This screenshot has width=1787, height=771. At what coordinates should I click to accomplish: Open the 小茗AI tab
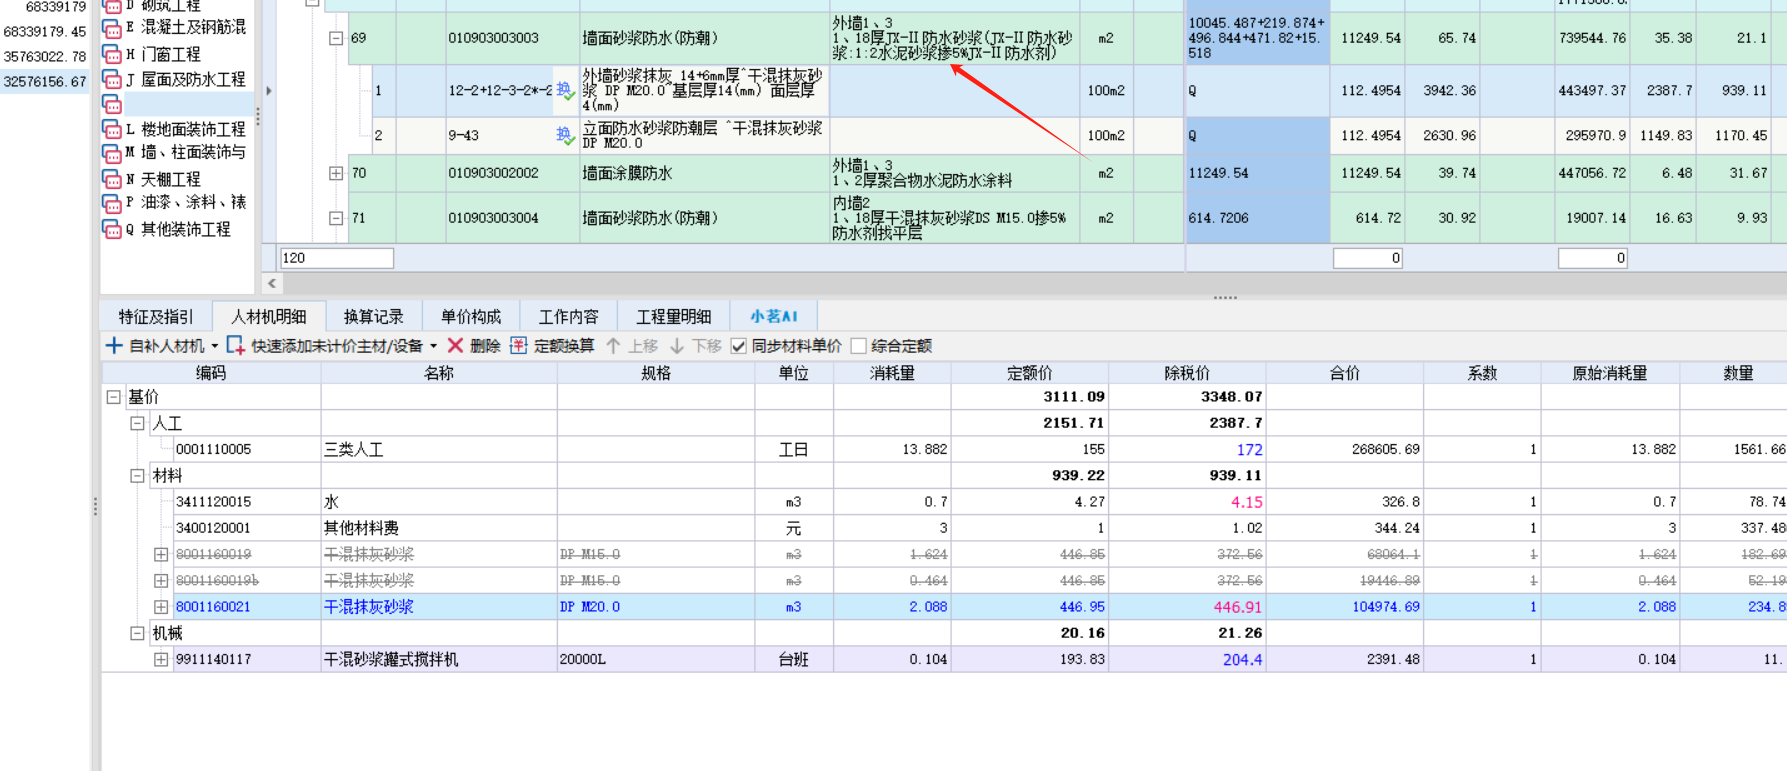pos(774,317)
